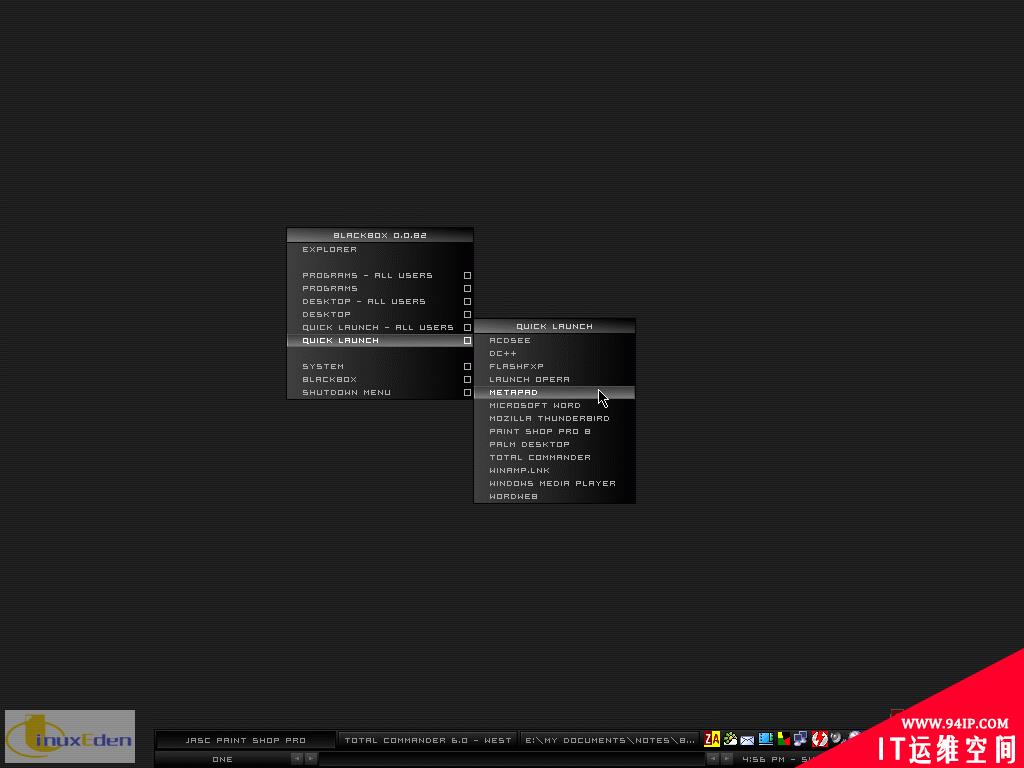
Task: Click the Blackbox 0.0.82 menu title bar
Action: tap(380, 235)
